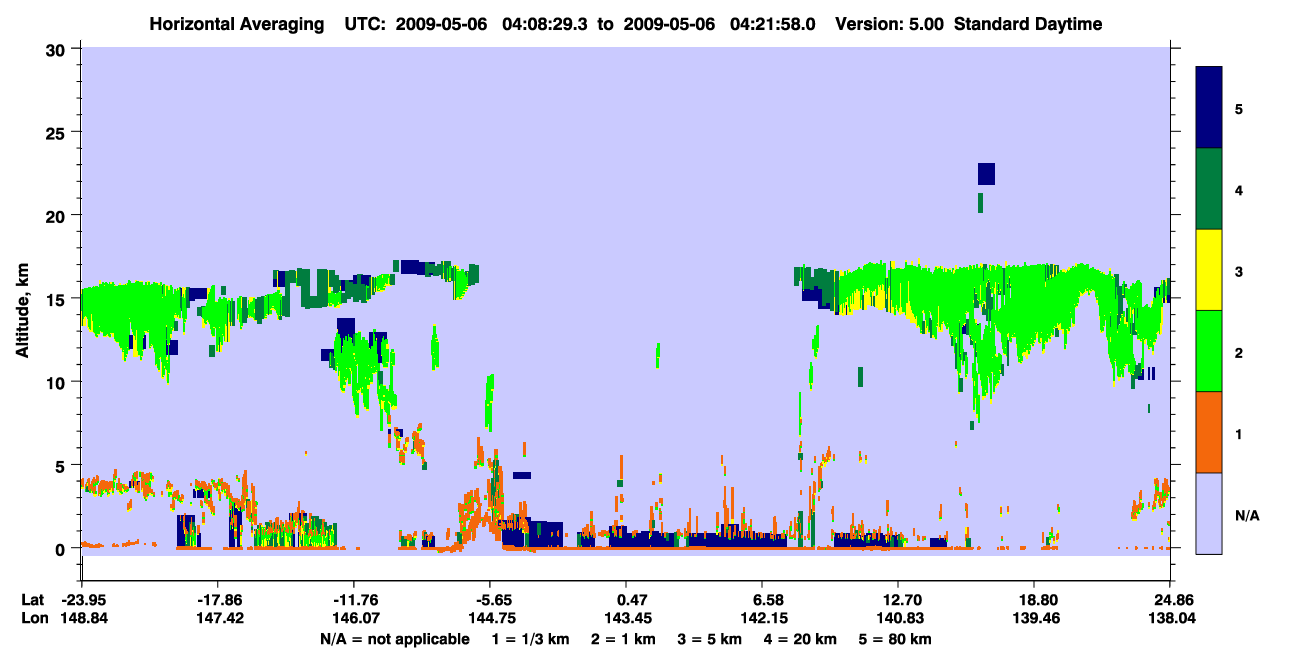Click the altitude tick label 20
1300x667 pixels.
click(56, 215)
